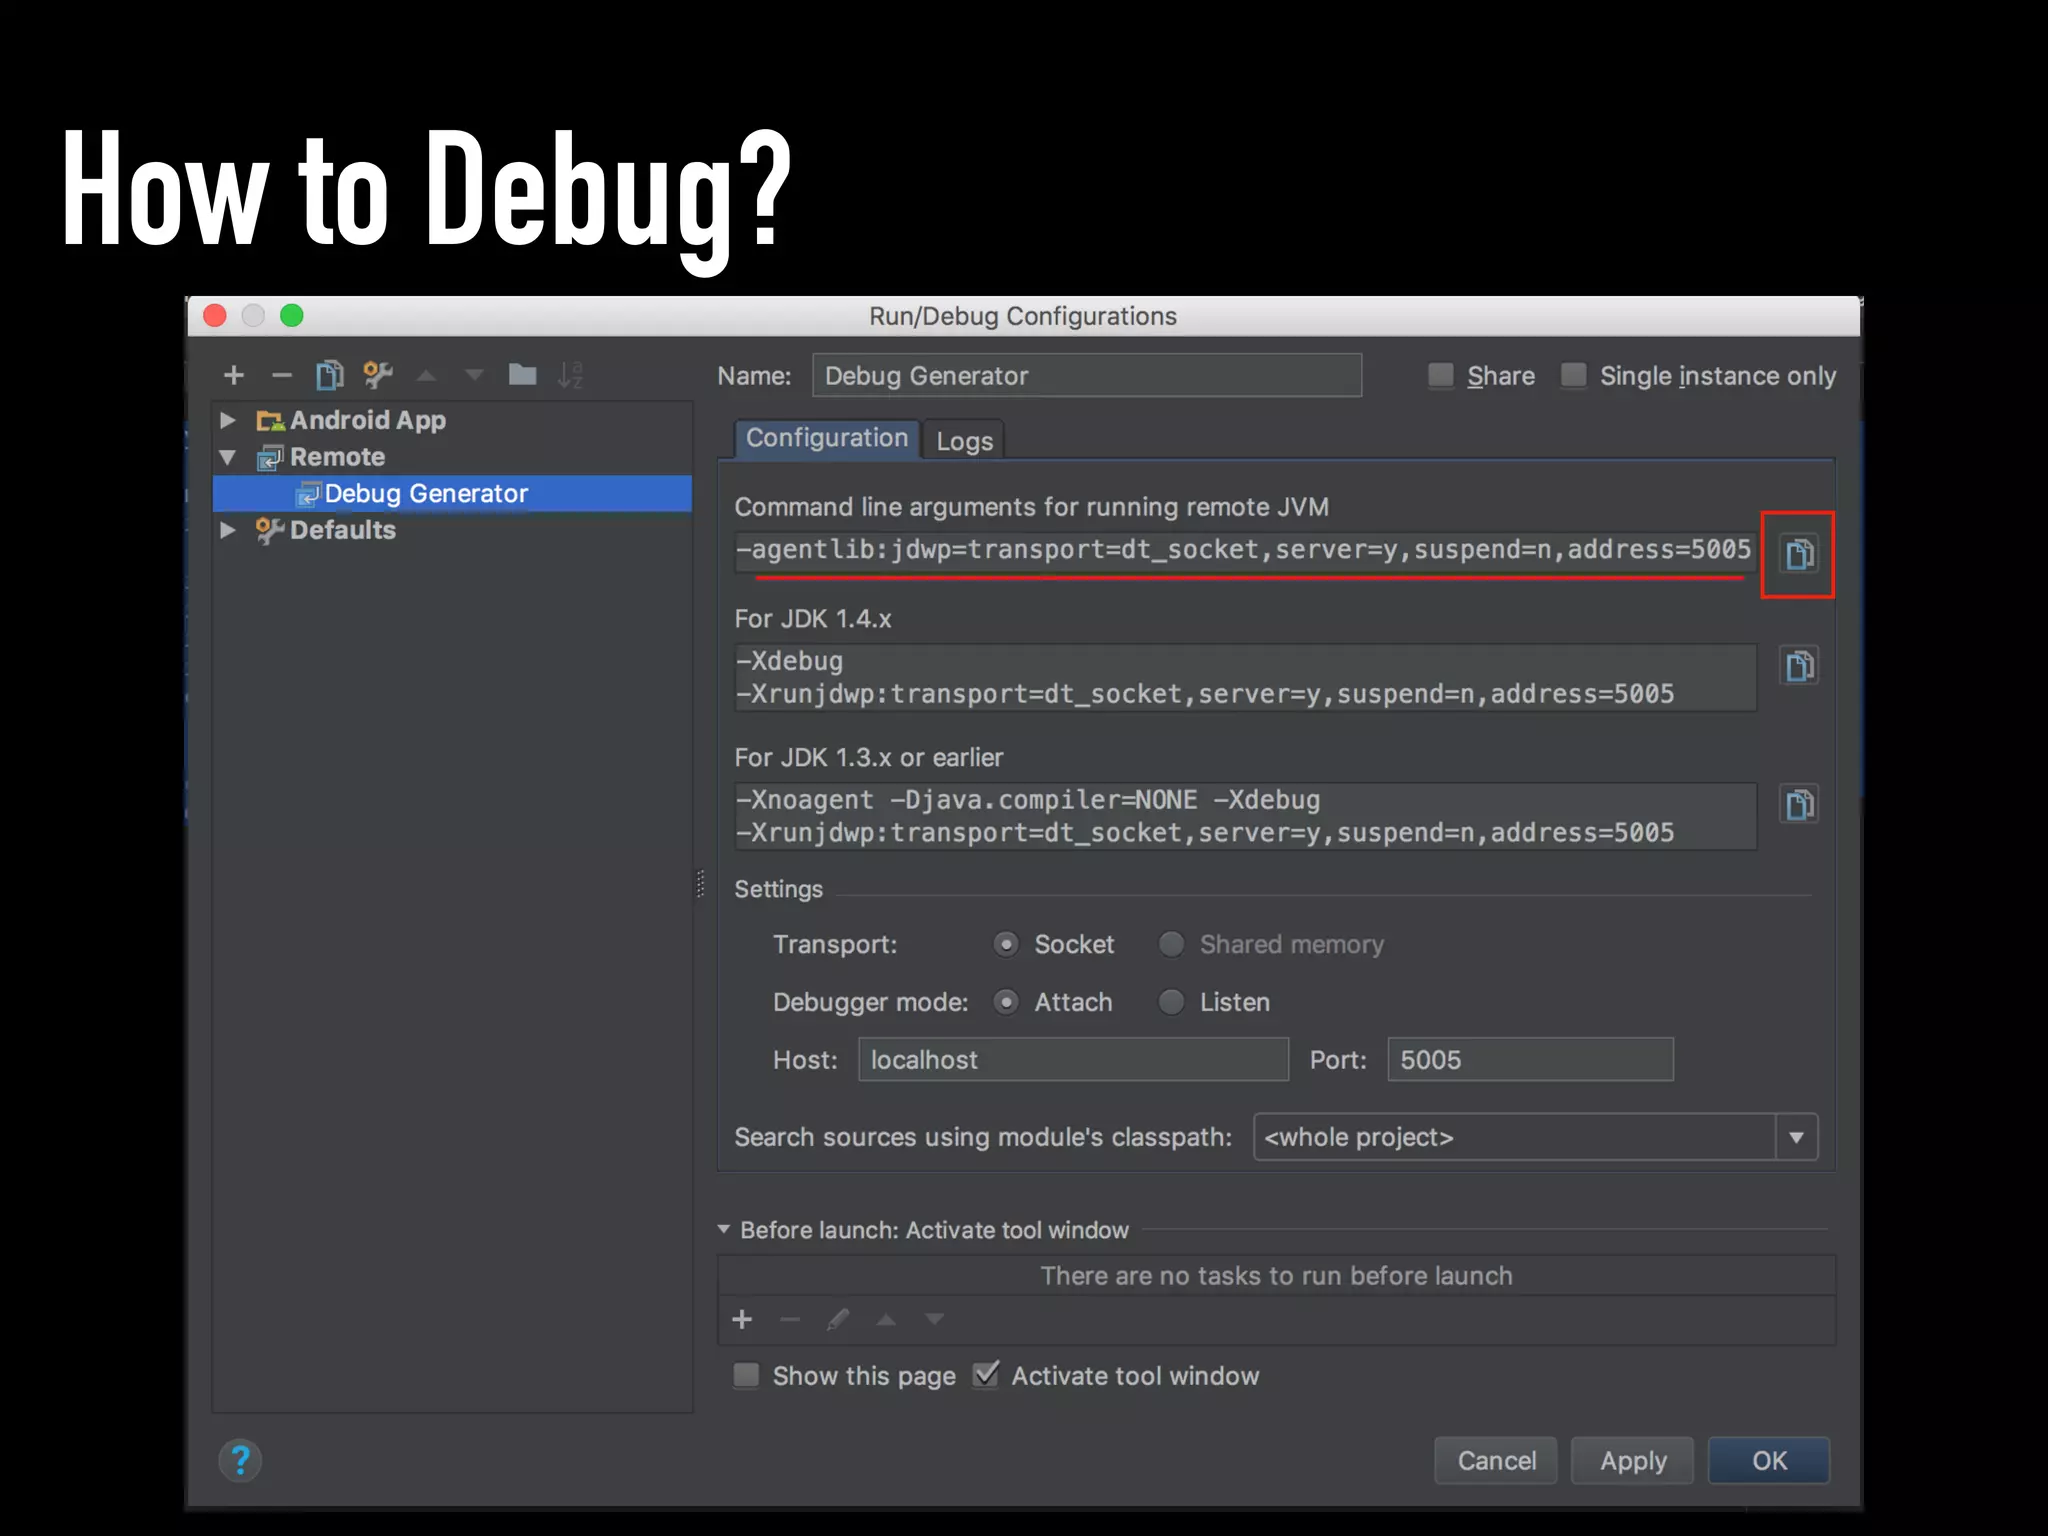
Task: Focus the Host field containing localhost
Action: point(1073,1060)
